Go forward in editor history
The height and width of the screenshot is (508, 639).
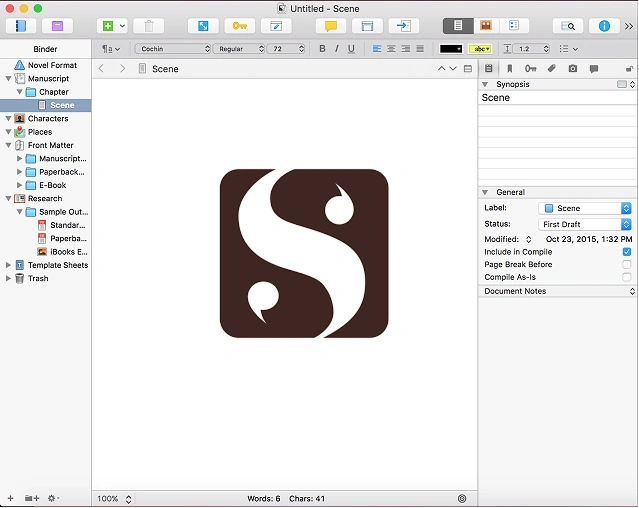tap(122, 69)
